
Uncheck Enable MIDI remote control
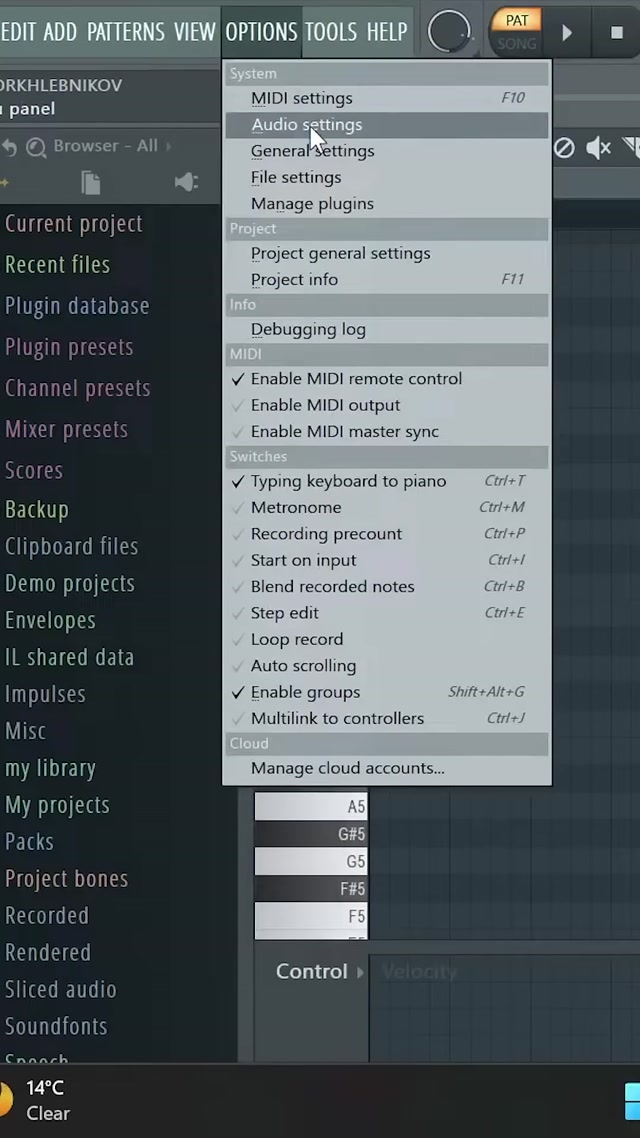point(356,379)
